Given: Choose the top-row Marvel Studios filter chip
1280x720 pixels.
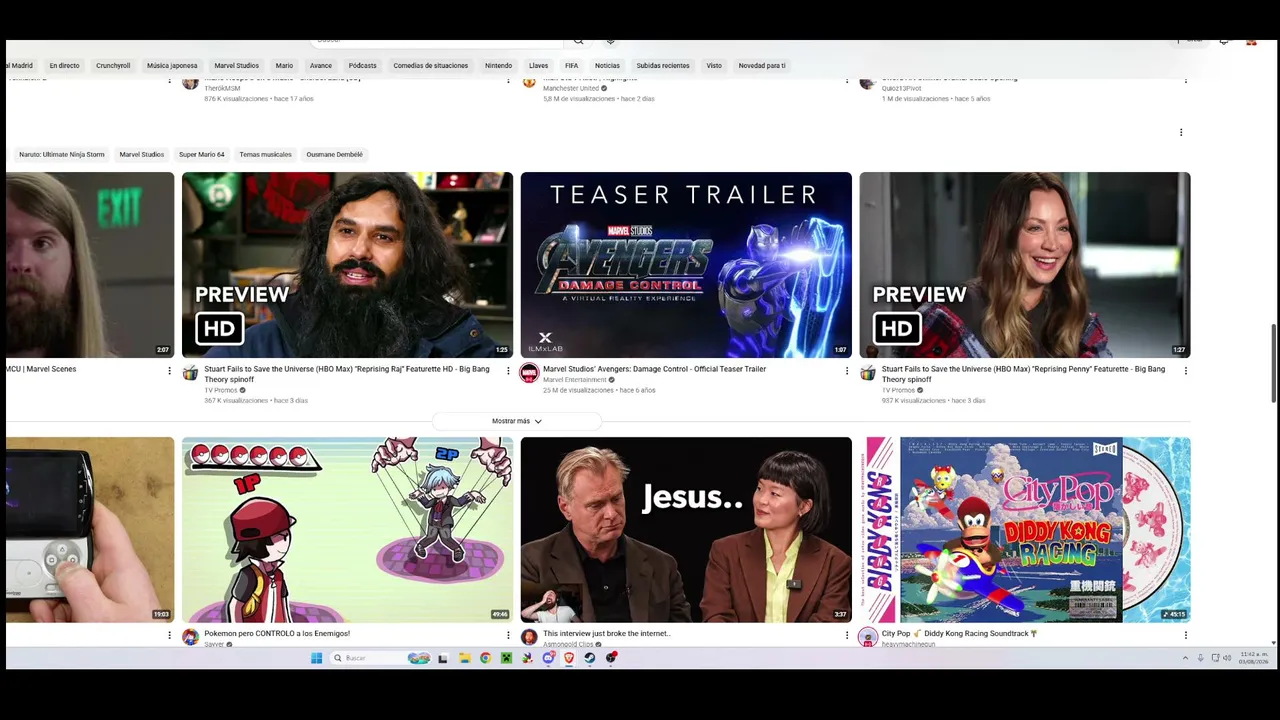Looking at the screenshot, I should (x=236, y=66).
